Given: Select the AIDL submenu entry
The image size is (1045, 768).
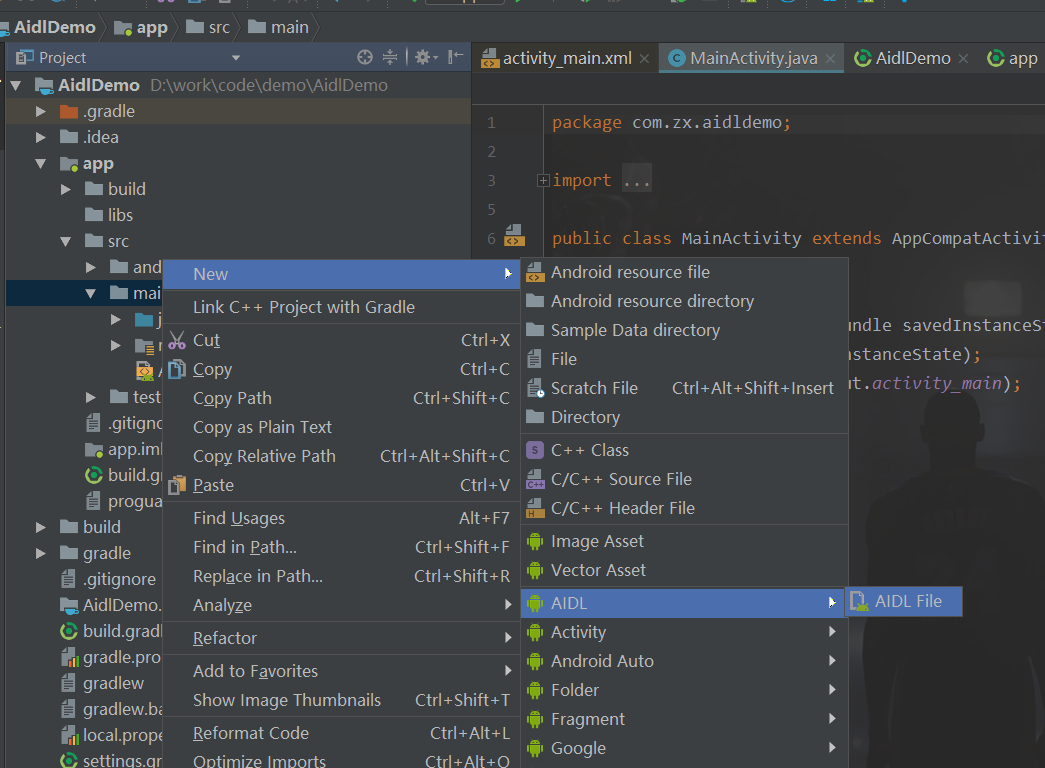Looking at the screenshot, I should 684,603.
